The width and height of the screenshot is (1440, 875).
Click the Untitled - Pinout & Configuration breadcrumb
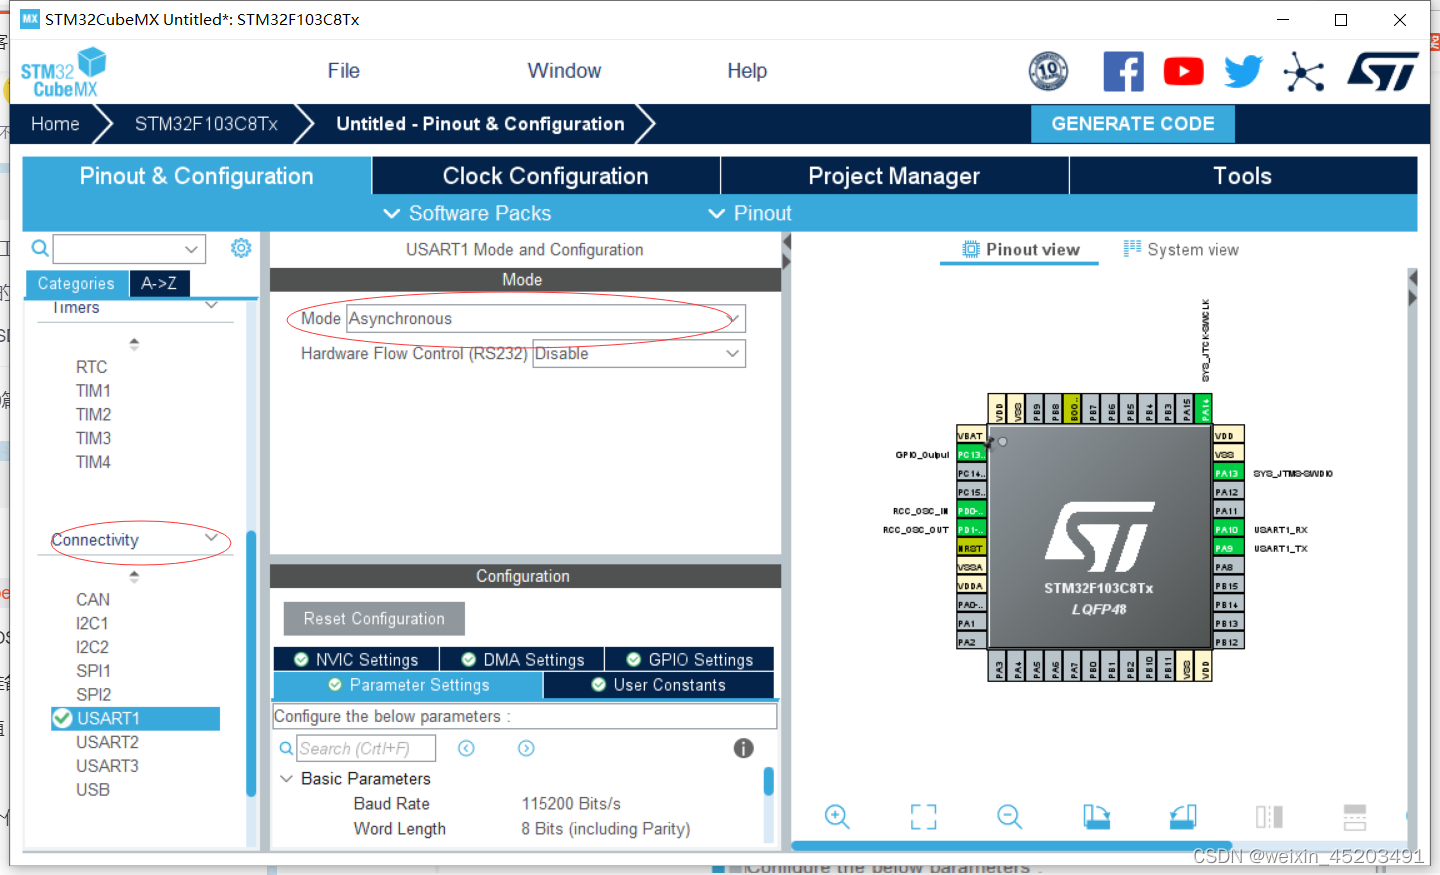(480, 124)
